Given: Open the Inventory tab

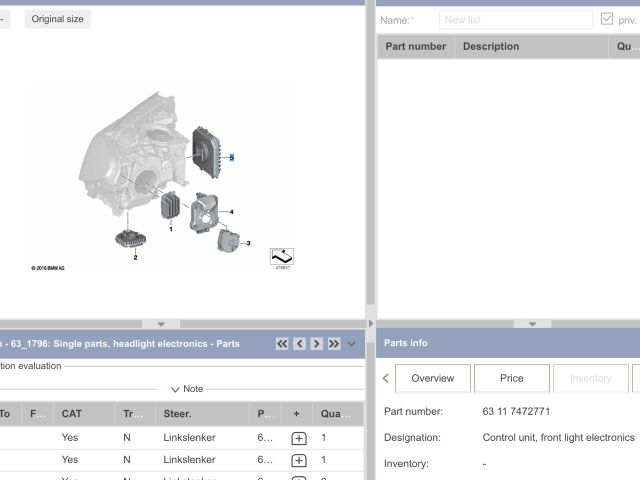Looking at the screenshot, I should [590, 378].
